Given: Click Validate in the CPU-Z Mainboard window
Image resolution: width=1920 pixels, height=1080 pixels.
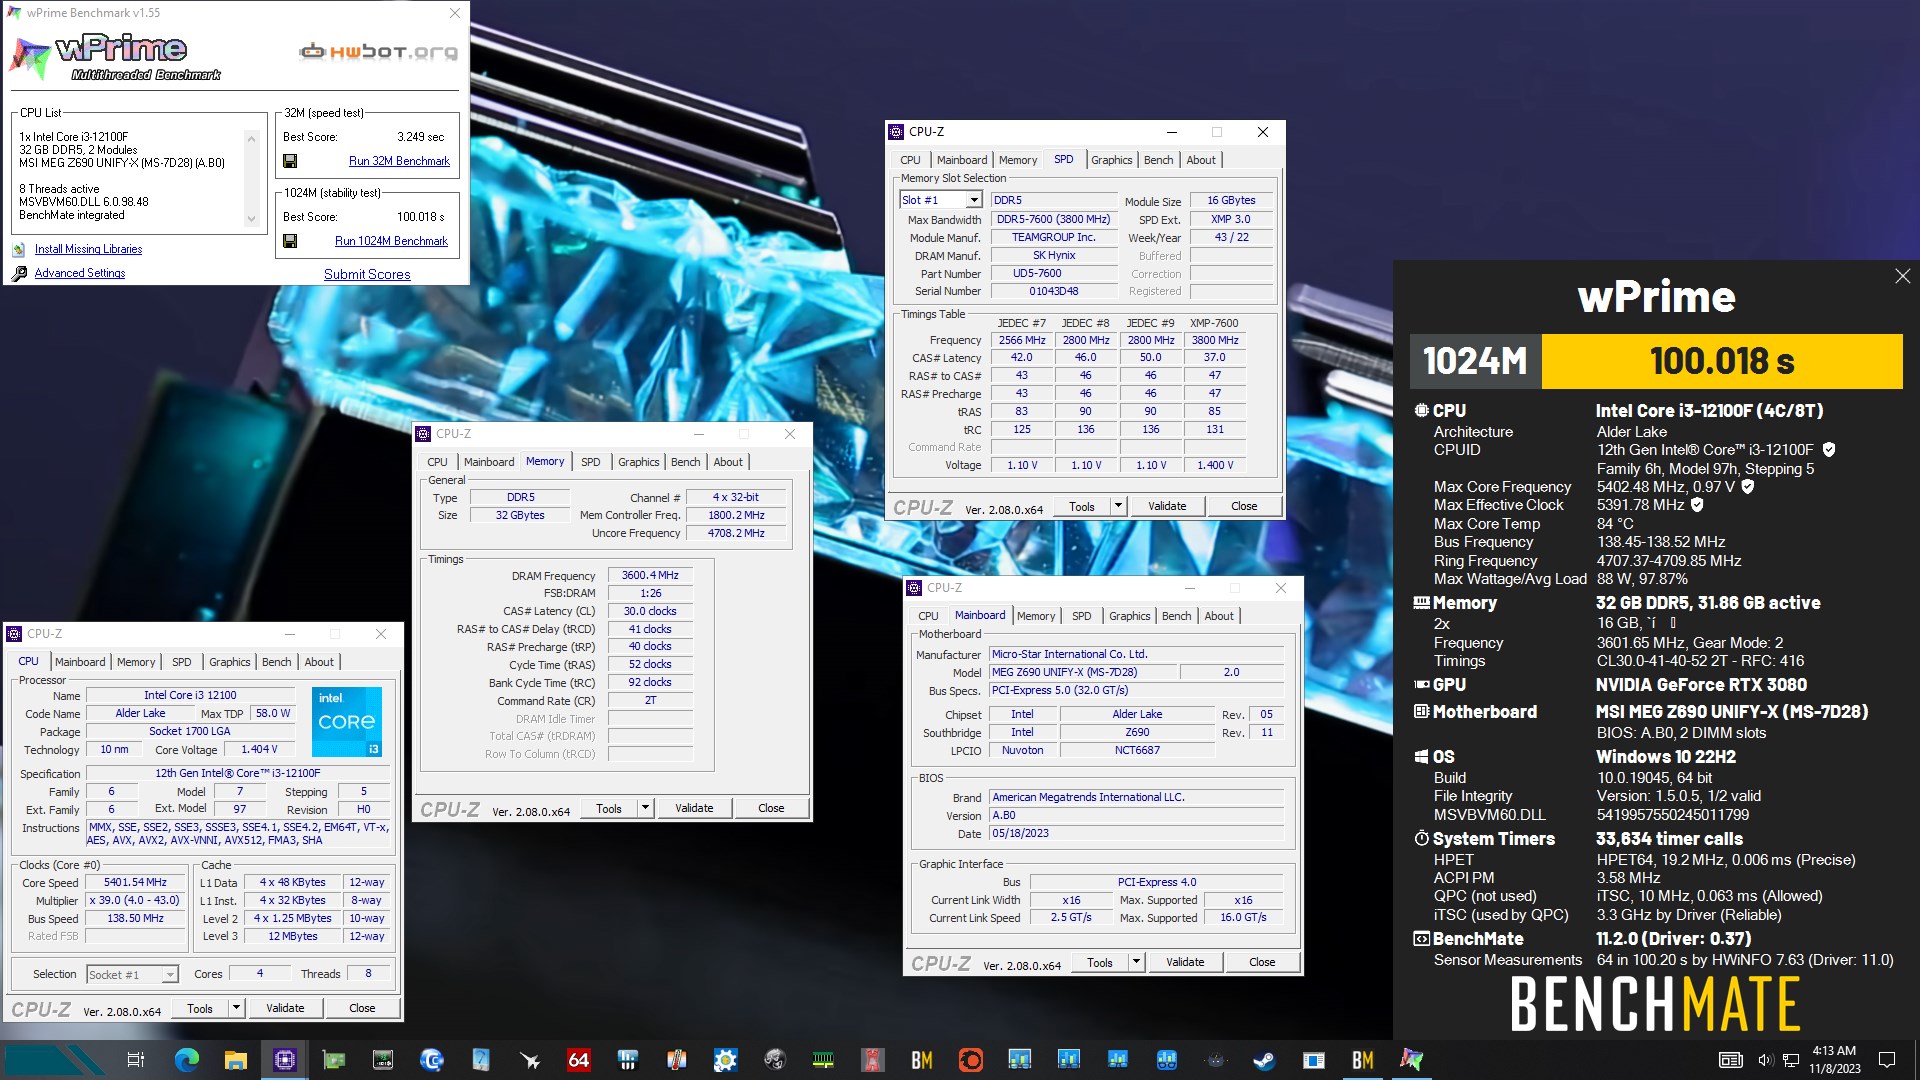Looking at the screenshot, I should tap(1185, 962).
